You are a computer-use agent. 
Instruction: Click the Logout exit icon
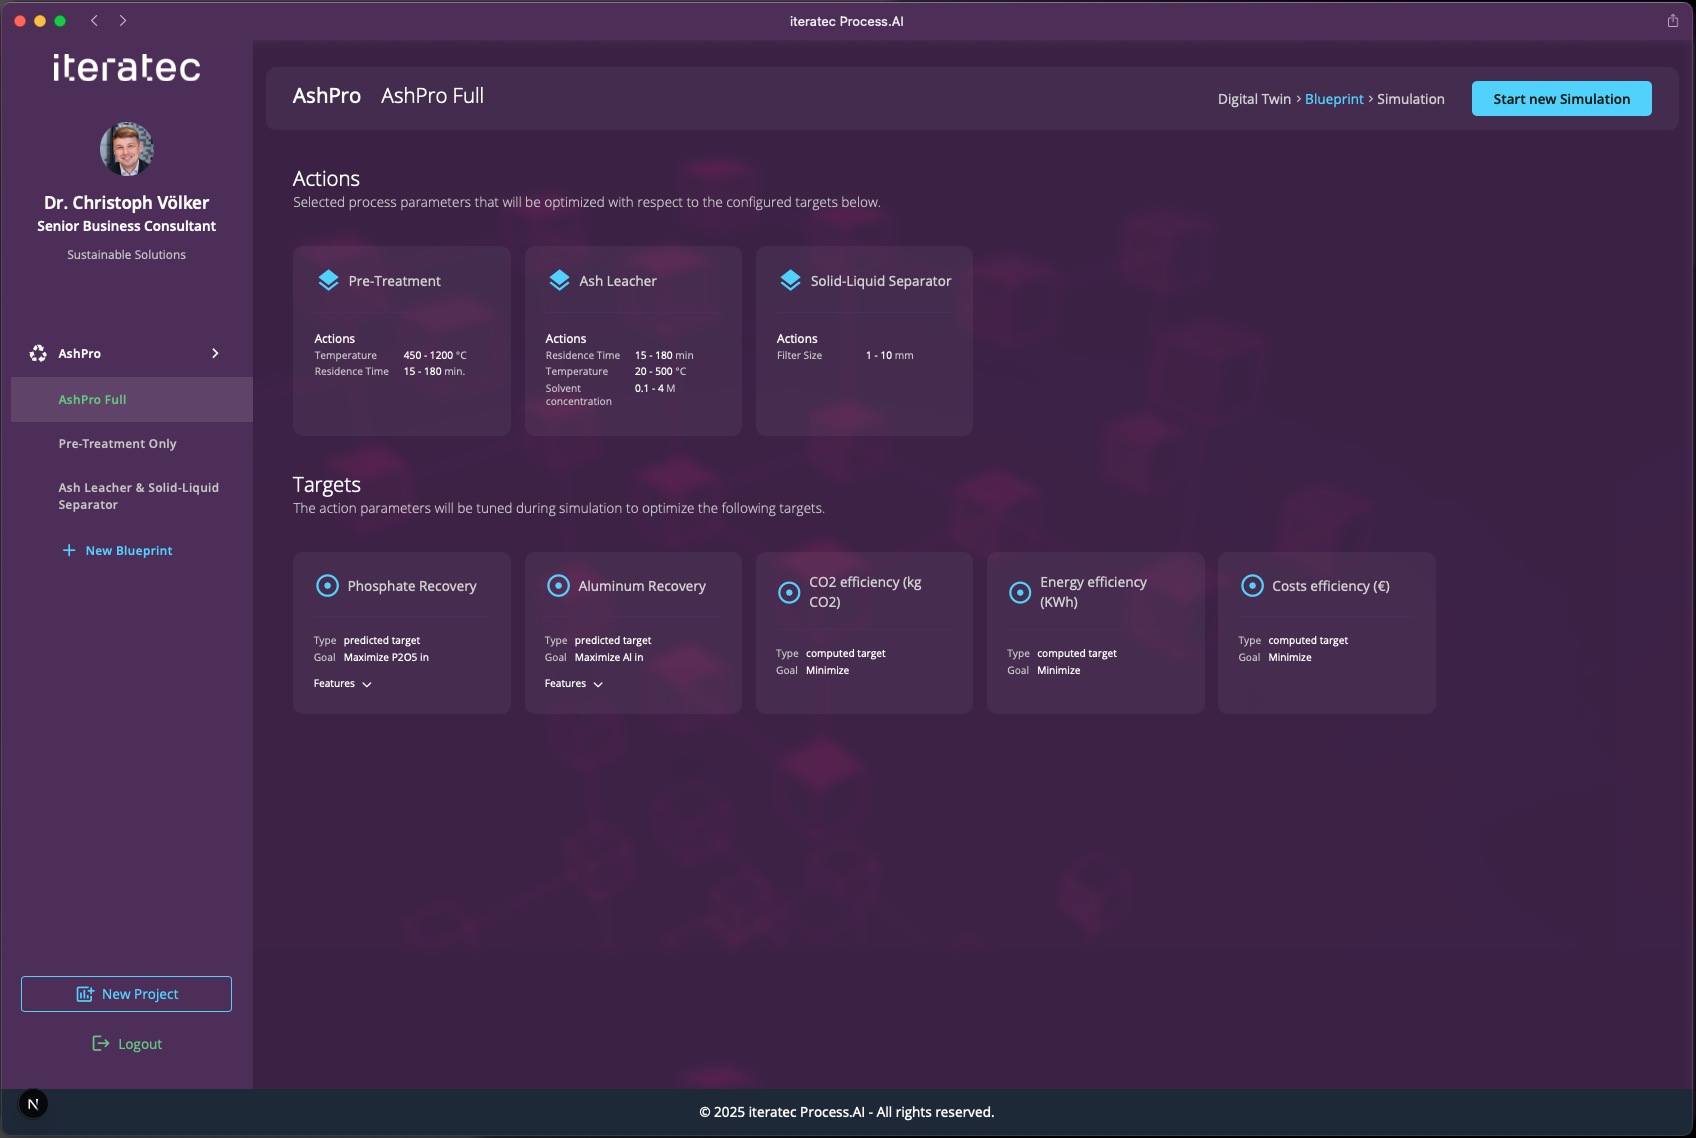(101, 1044)
